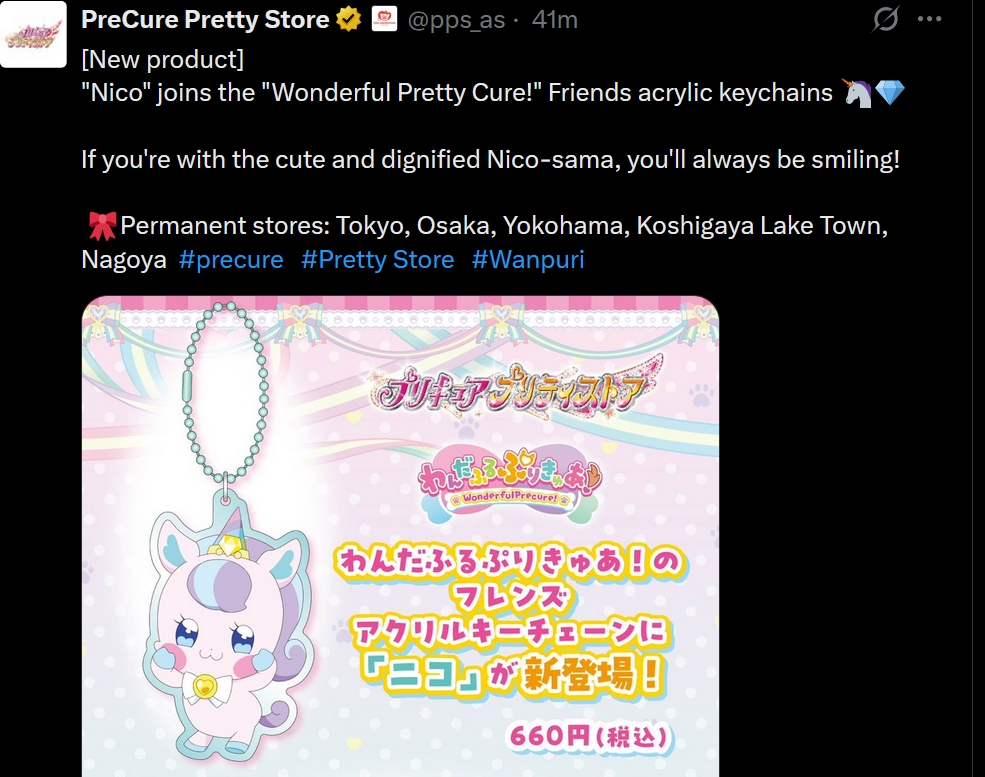The width and height of the screenshot is (985, 777).
Task: Click the sentence about smiling with Nico-sama
Action: [491, 160]
